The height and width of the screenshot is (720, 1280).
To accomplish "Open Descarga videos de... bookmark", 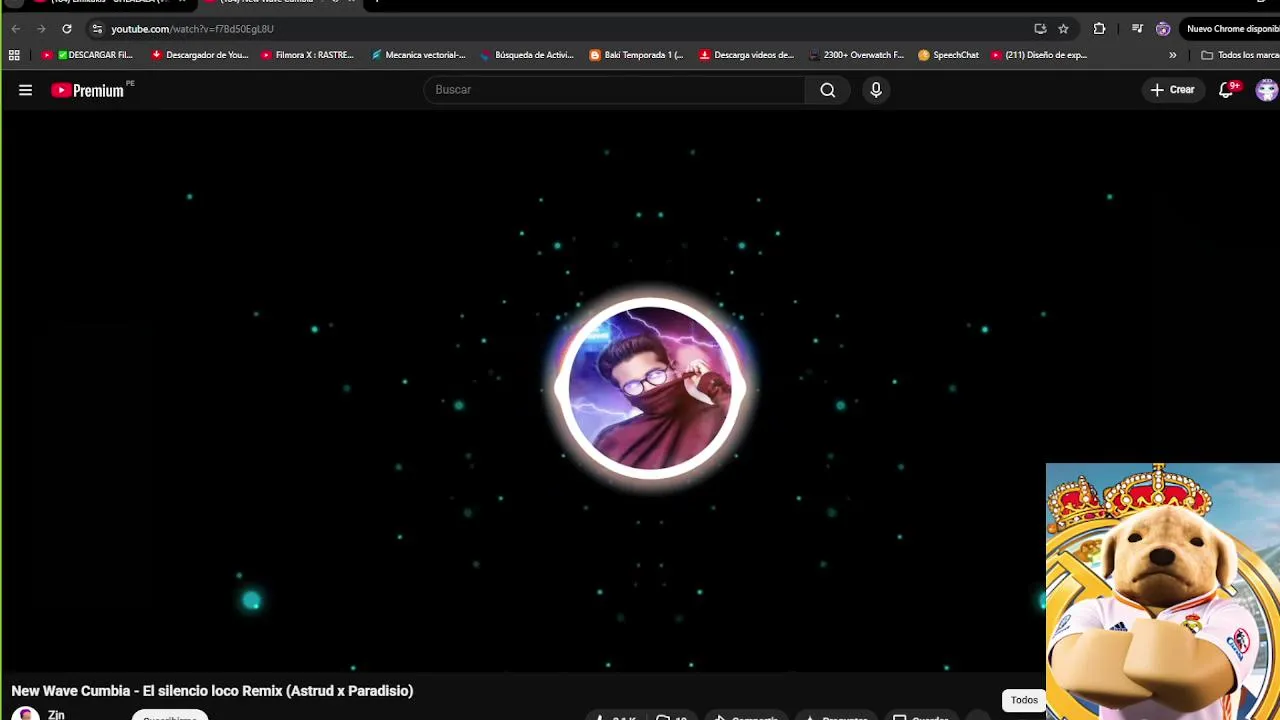I will [x=747, y=55].
